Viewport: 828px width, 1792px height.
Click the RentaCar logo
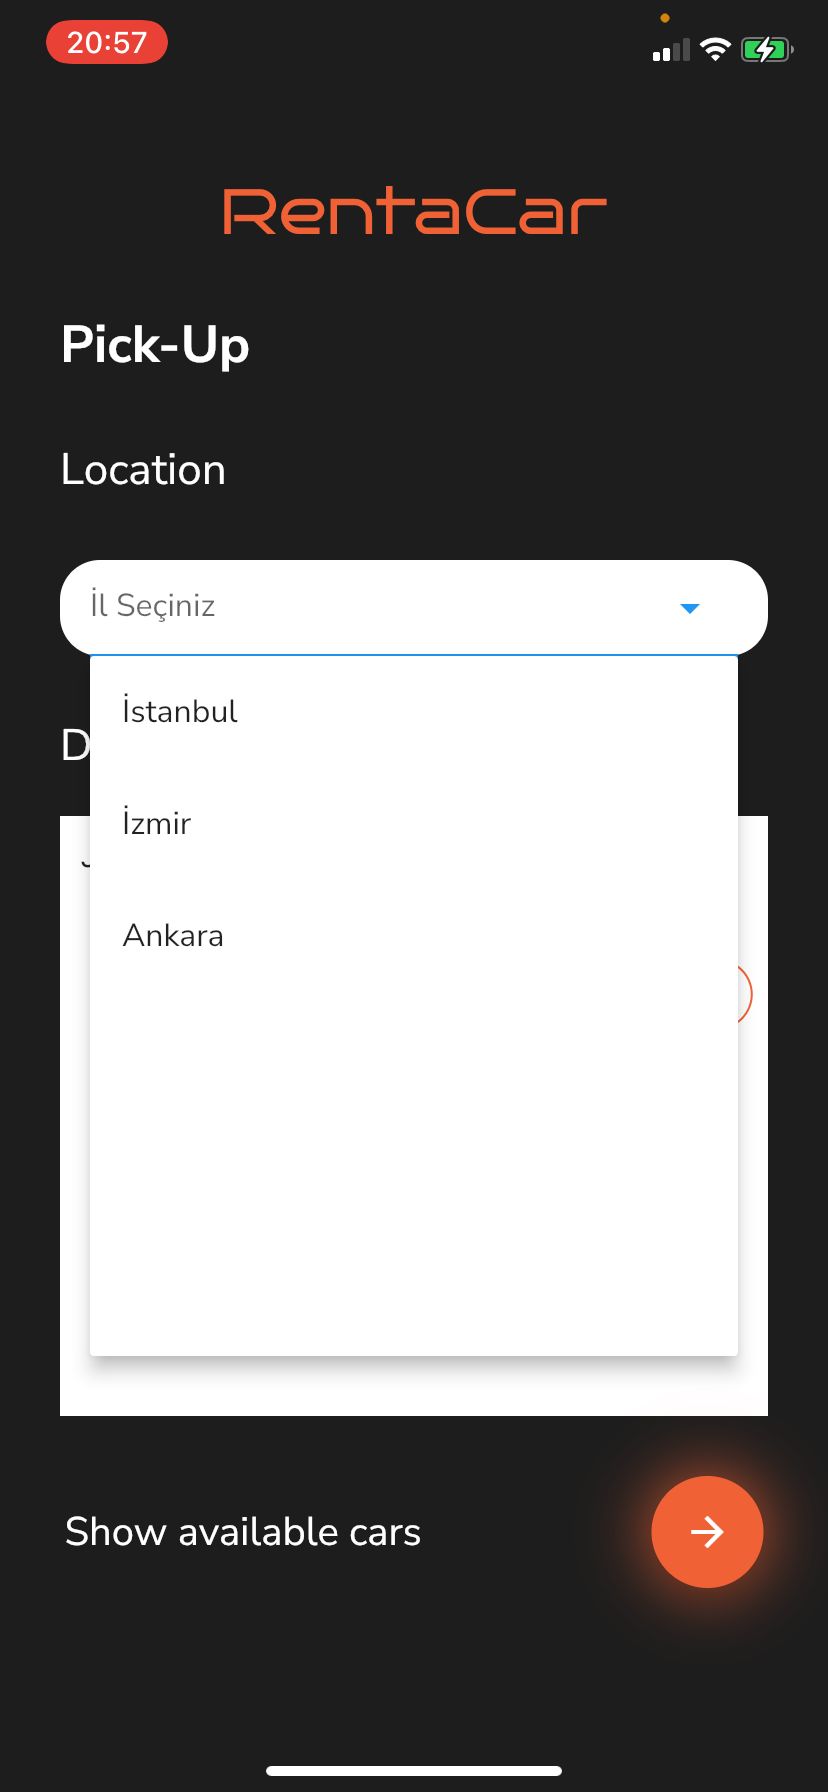(x=414, y=210)
